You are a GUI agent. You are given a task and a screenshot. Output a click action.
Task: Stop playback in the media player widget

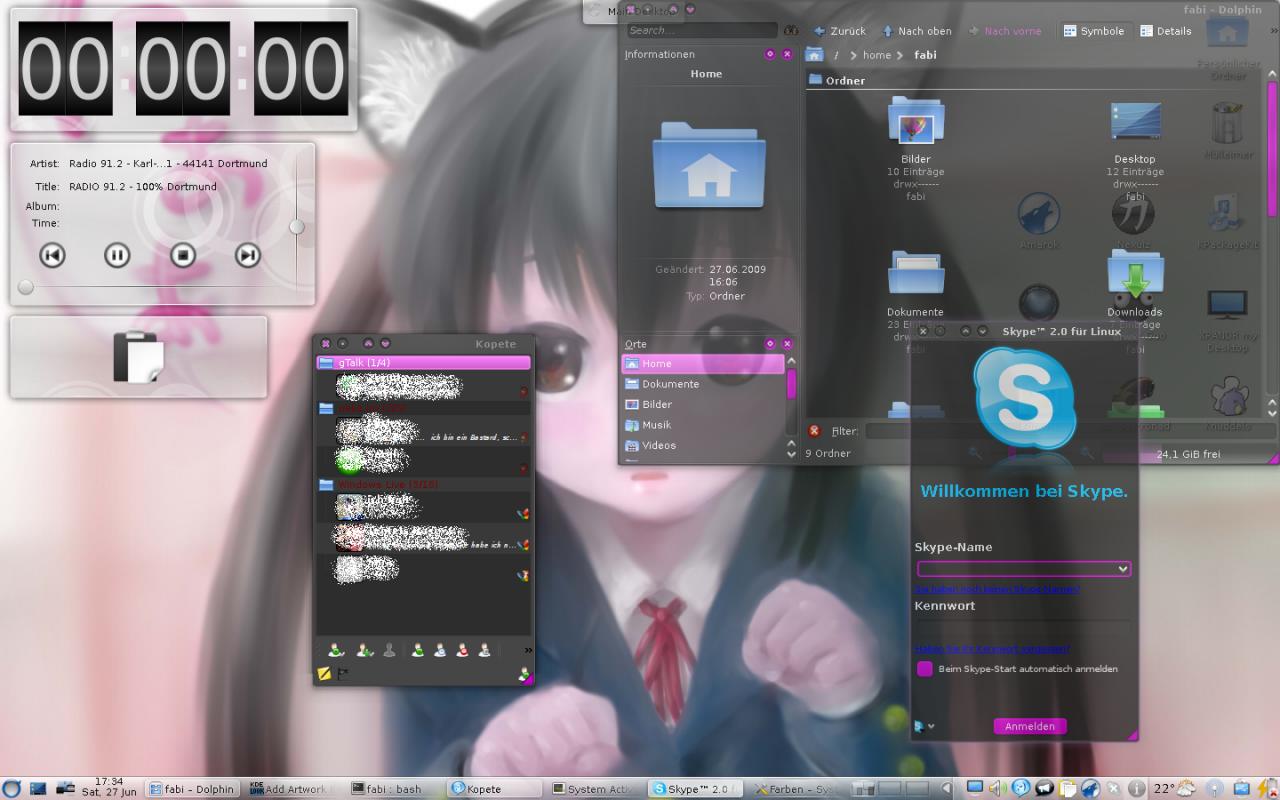[x=182, y=255]
